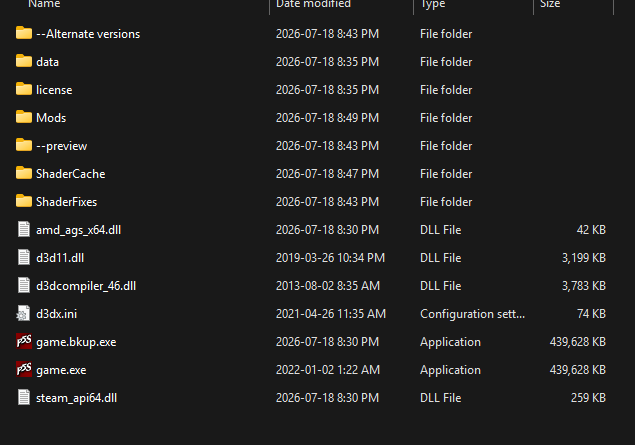Viewport: 635px width, 445px height.
Task: Sort by the Type column header
Action: (x=433, y=4)
